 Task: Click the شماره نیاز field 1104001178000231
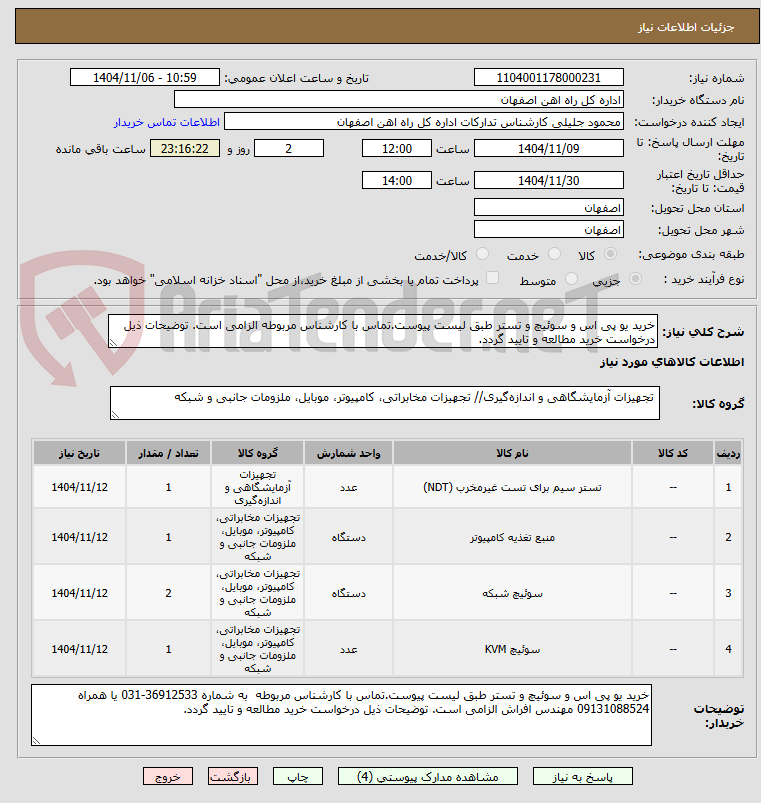click(x=548, y=77)
